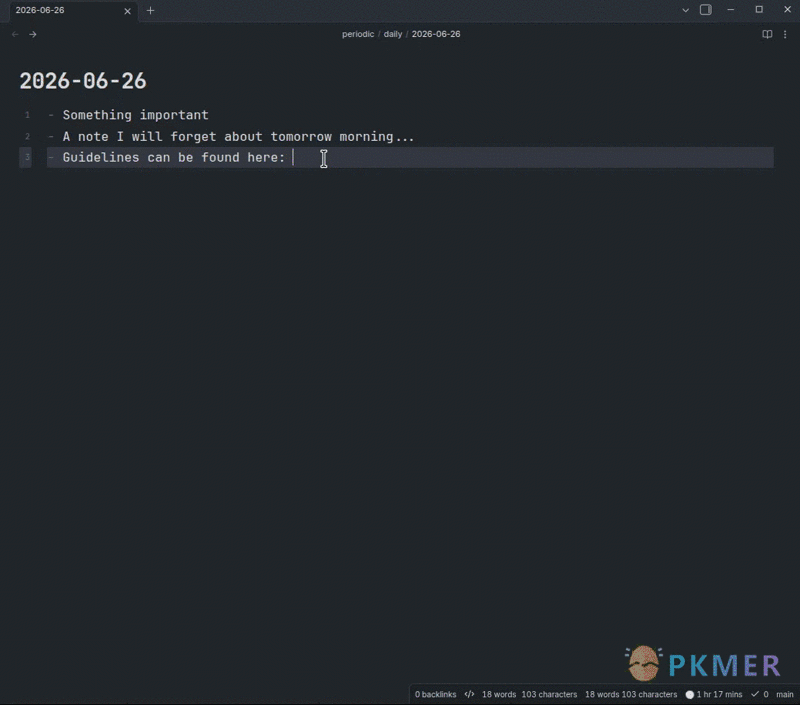
Task: Select the 2026-06-26 tab
Action: pyautogui.click(x=67, y=11)
